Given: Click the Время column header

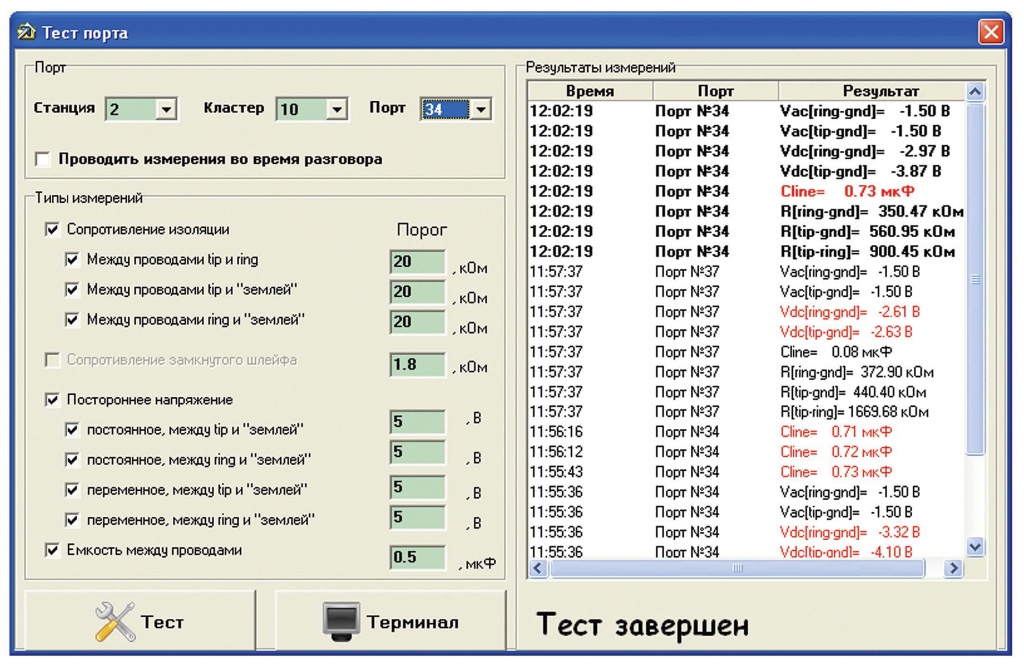Looking at the screenshot, I should pyautogui.click(x=590, y=91).
